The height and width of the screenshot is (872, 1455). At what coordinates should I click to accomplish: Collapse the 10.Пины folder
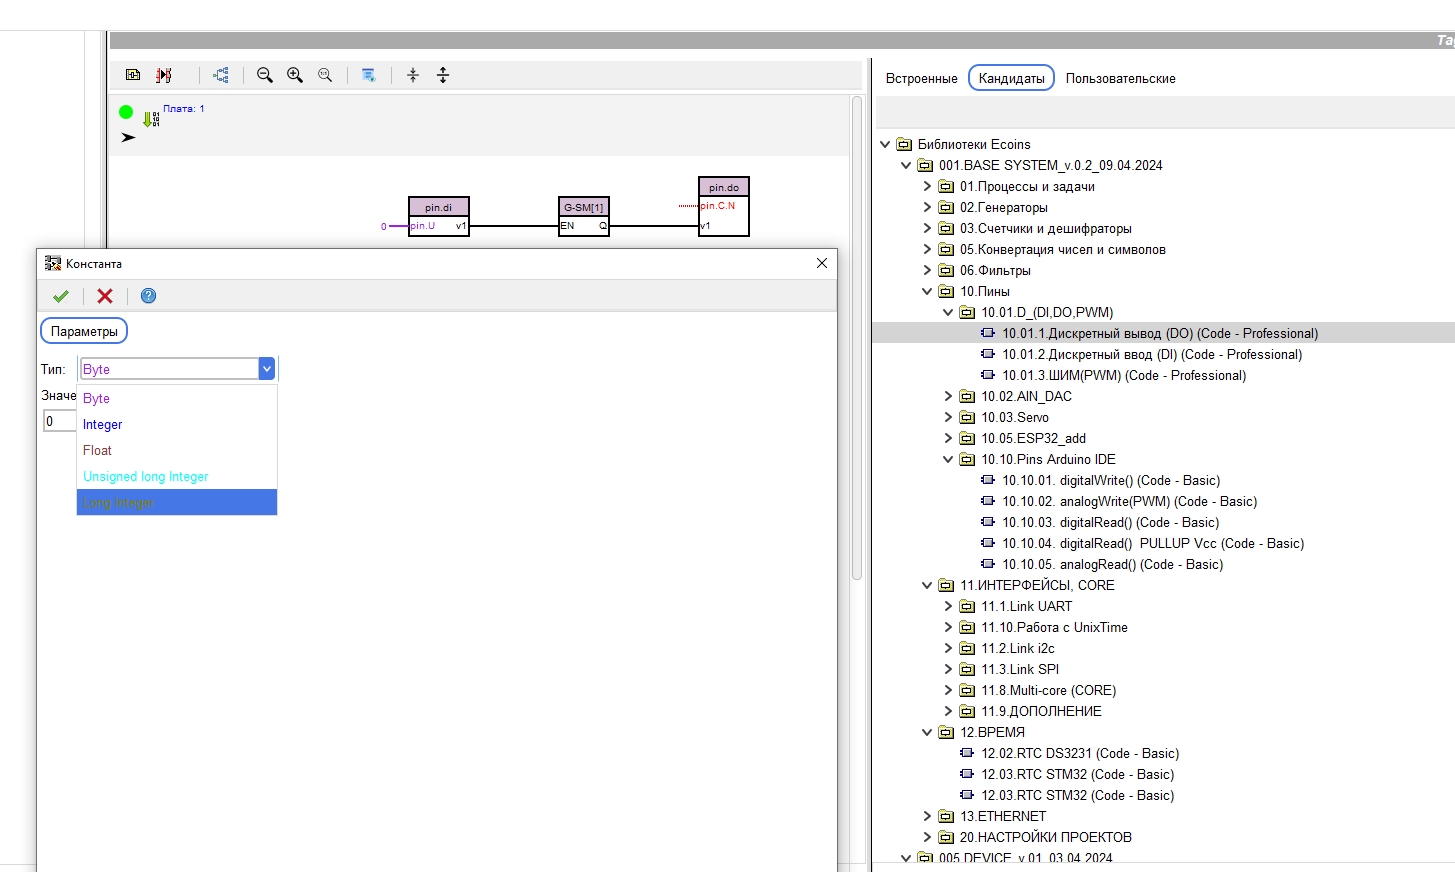927,292
